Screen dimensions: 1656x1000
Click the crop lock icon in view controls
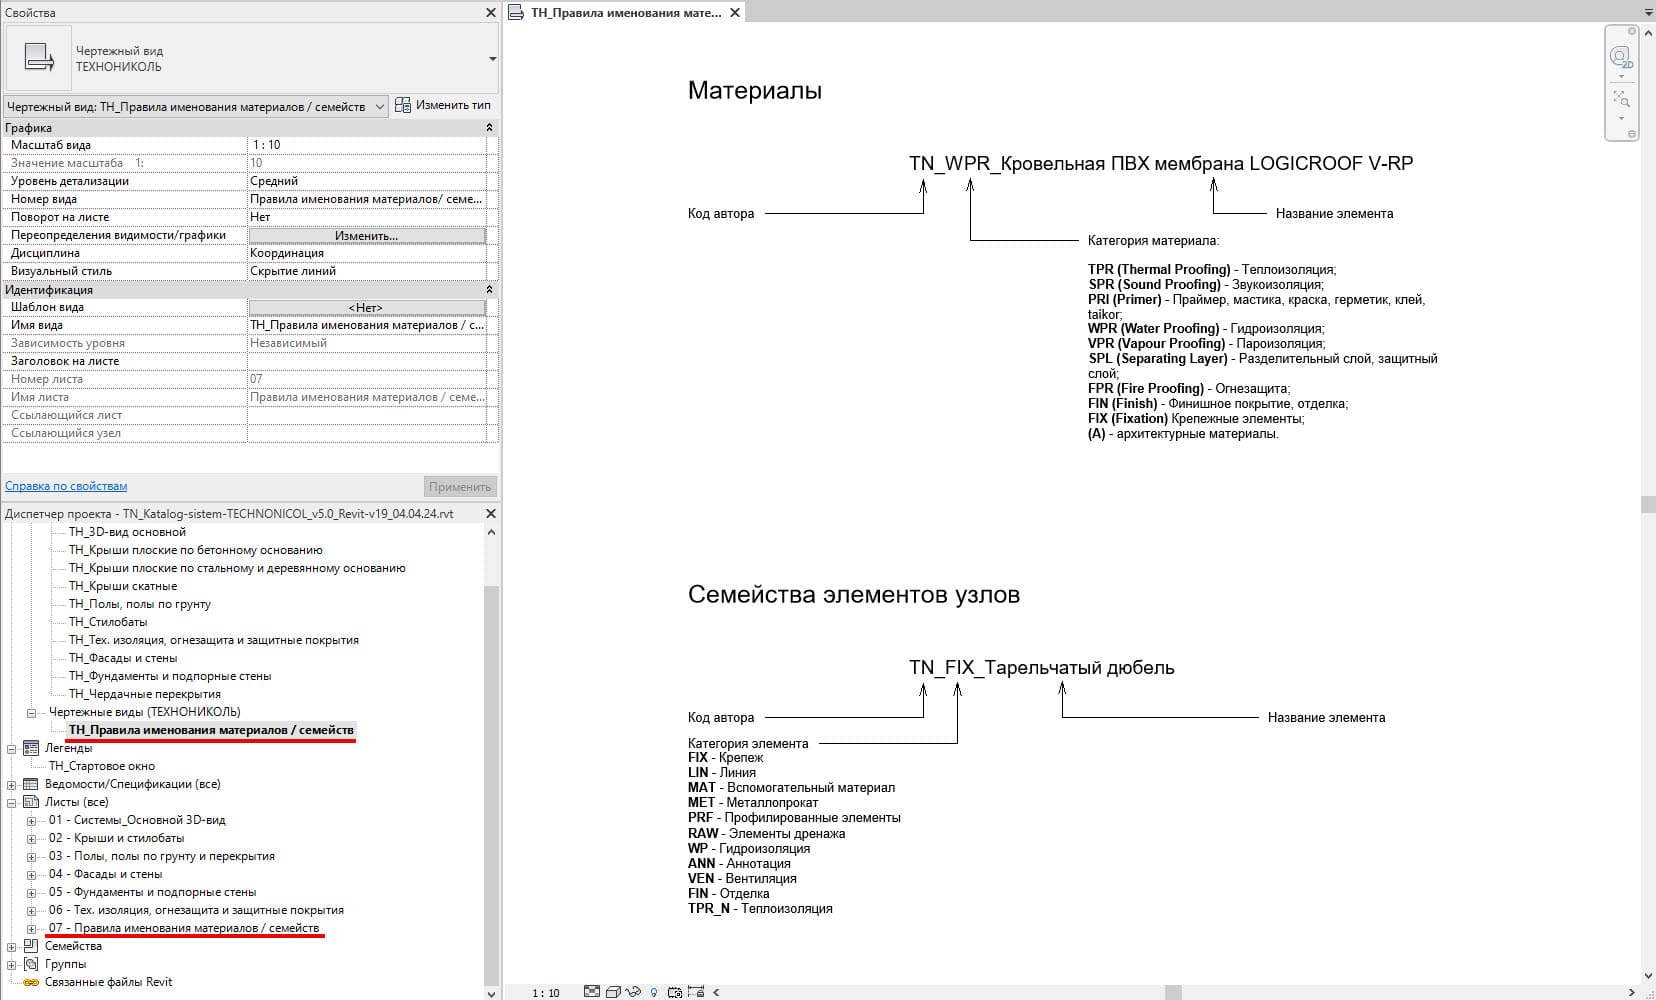click(697, 993)
